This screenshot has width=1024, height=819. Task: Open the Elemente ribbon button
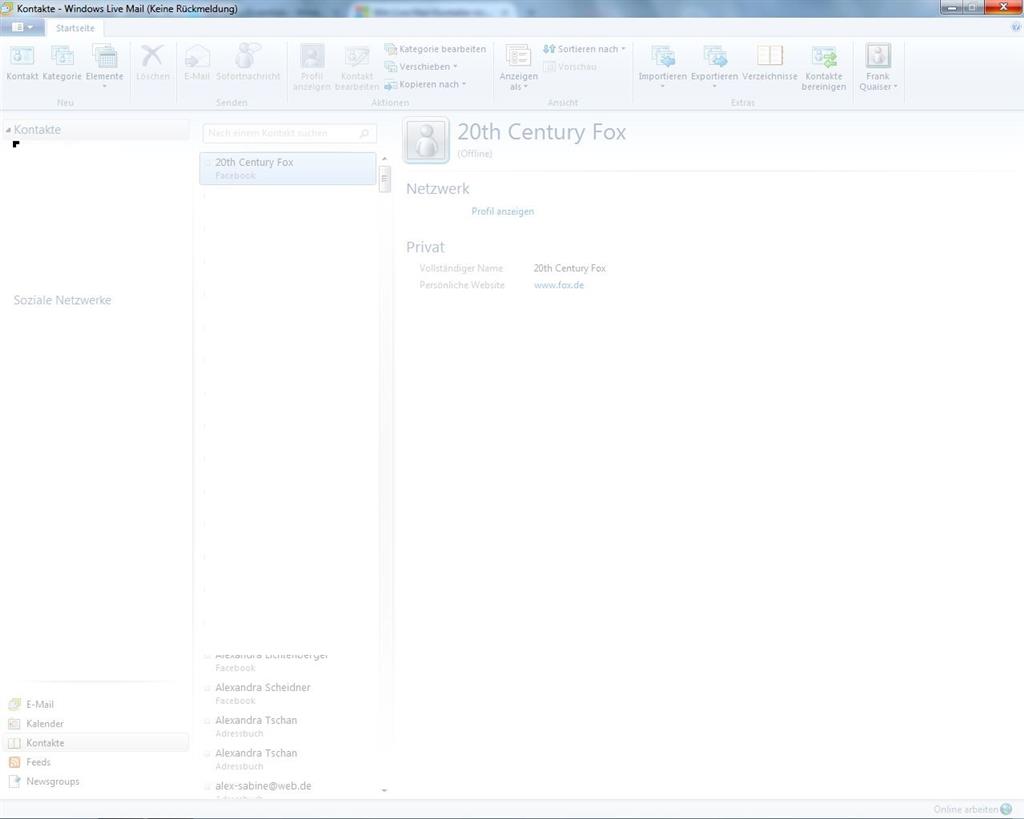point(104,65)
